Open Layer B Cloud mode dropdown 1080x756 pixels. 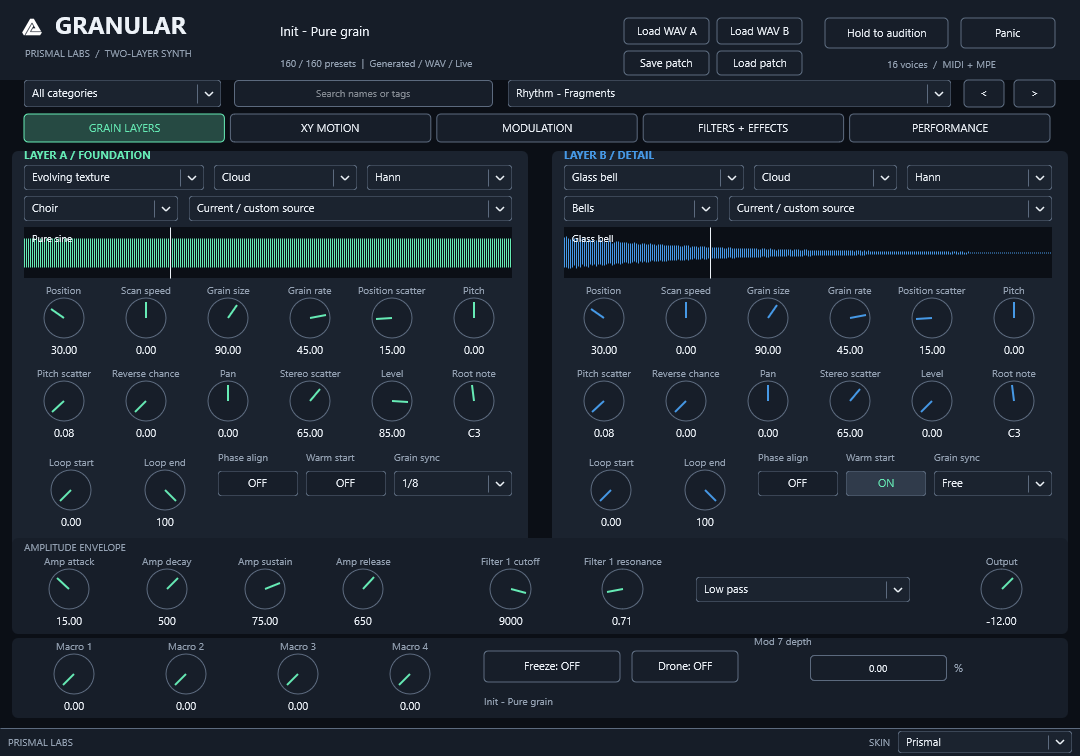click(x=825, y=178)
